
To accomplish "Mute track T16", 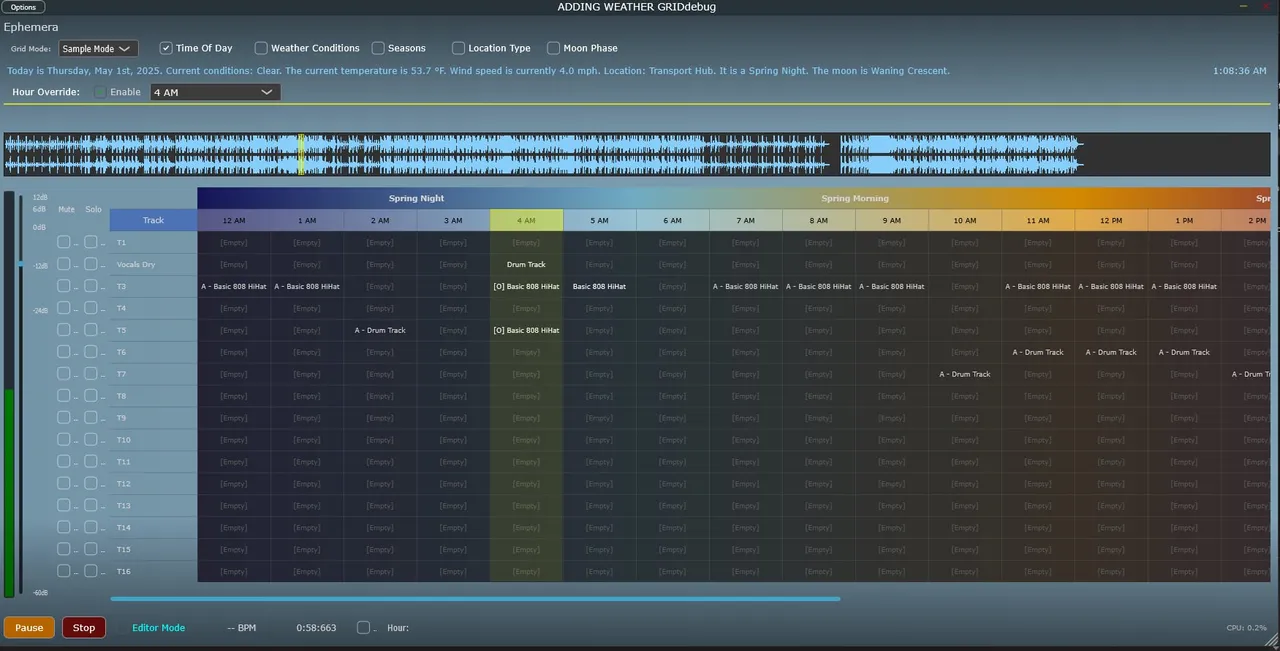I will click(64, 571).
